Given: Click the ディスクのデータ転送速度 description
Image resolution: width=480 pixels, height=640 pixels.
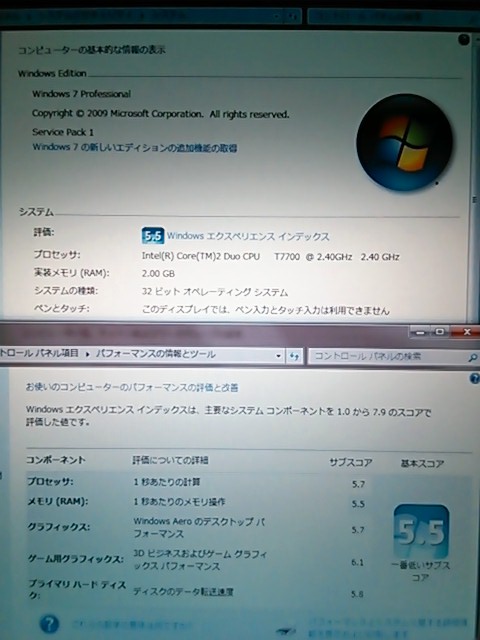Looking at the screenshot, I should [183, 591].
